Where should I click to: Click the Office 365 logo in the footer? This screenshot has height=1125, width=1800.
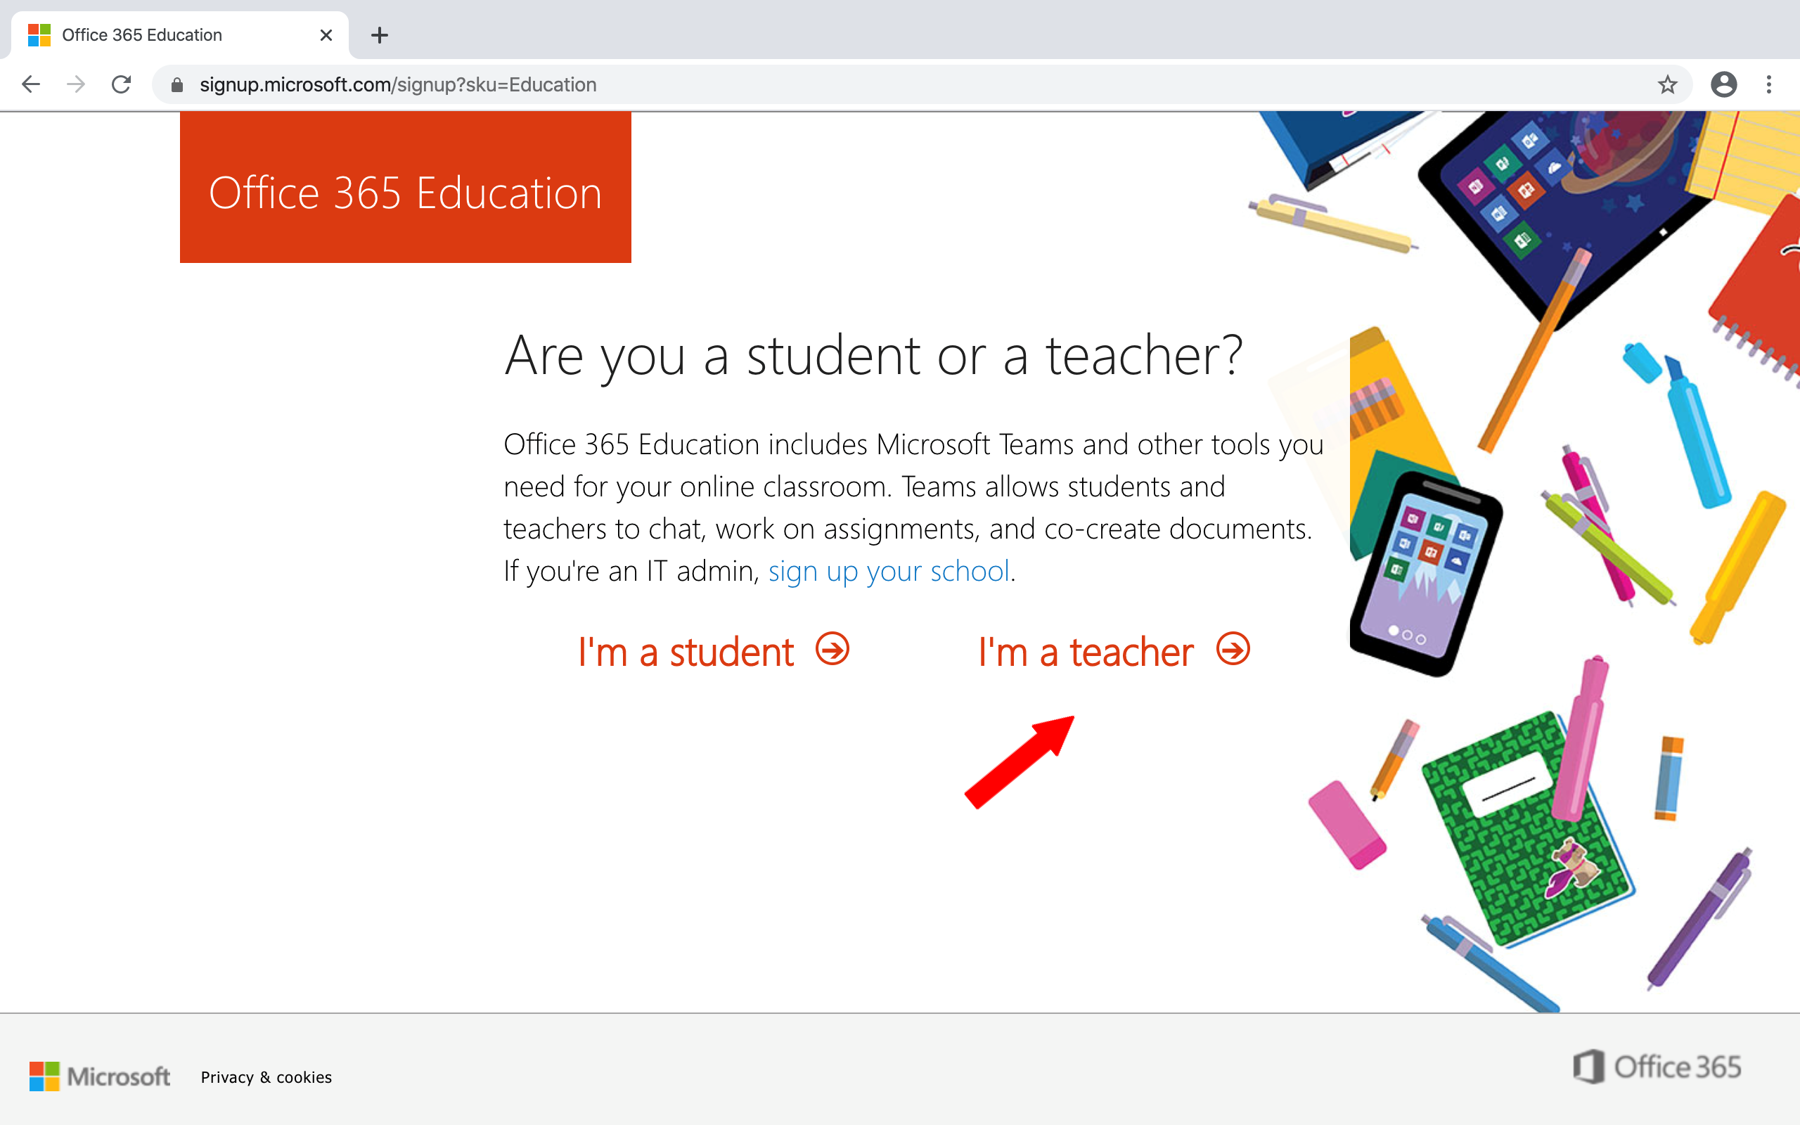(x=1657, y=1067)
